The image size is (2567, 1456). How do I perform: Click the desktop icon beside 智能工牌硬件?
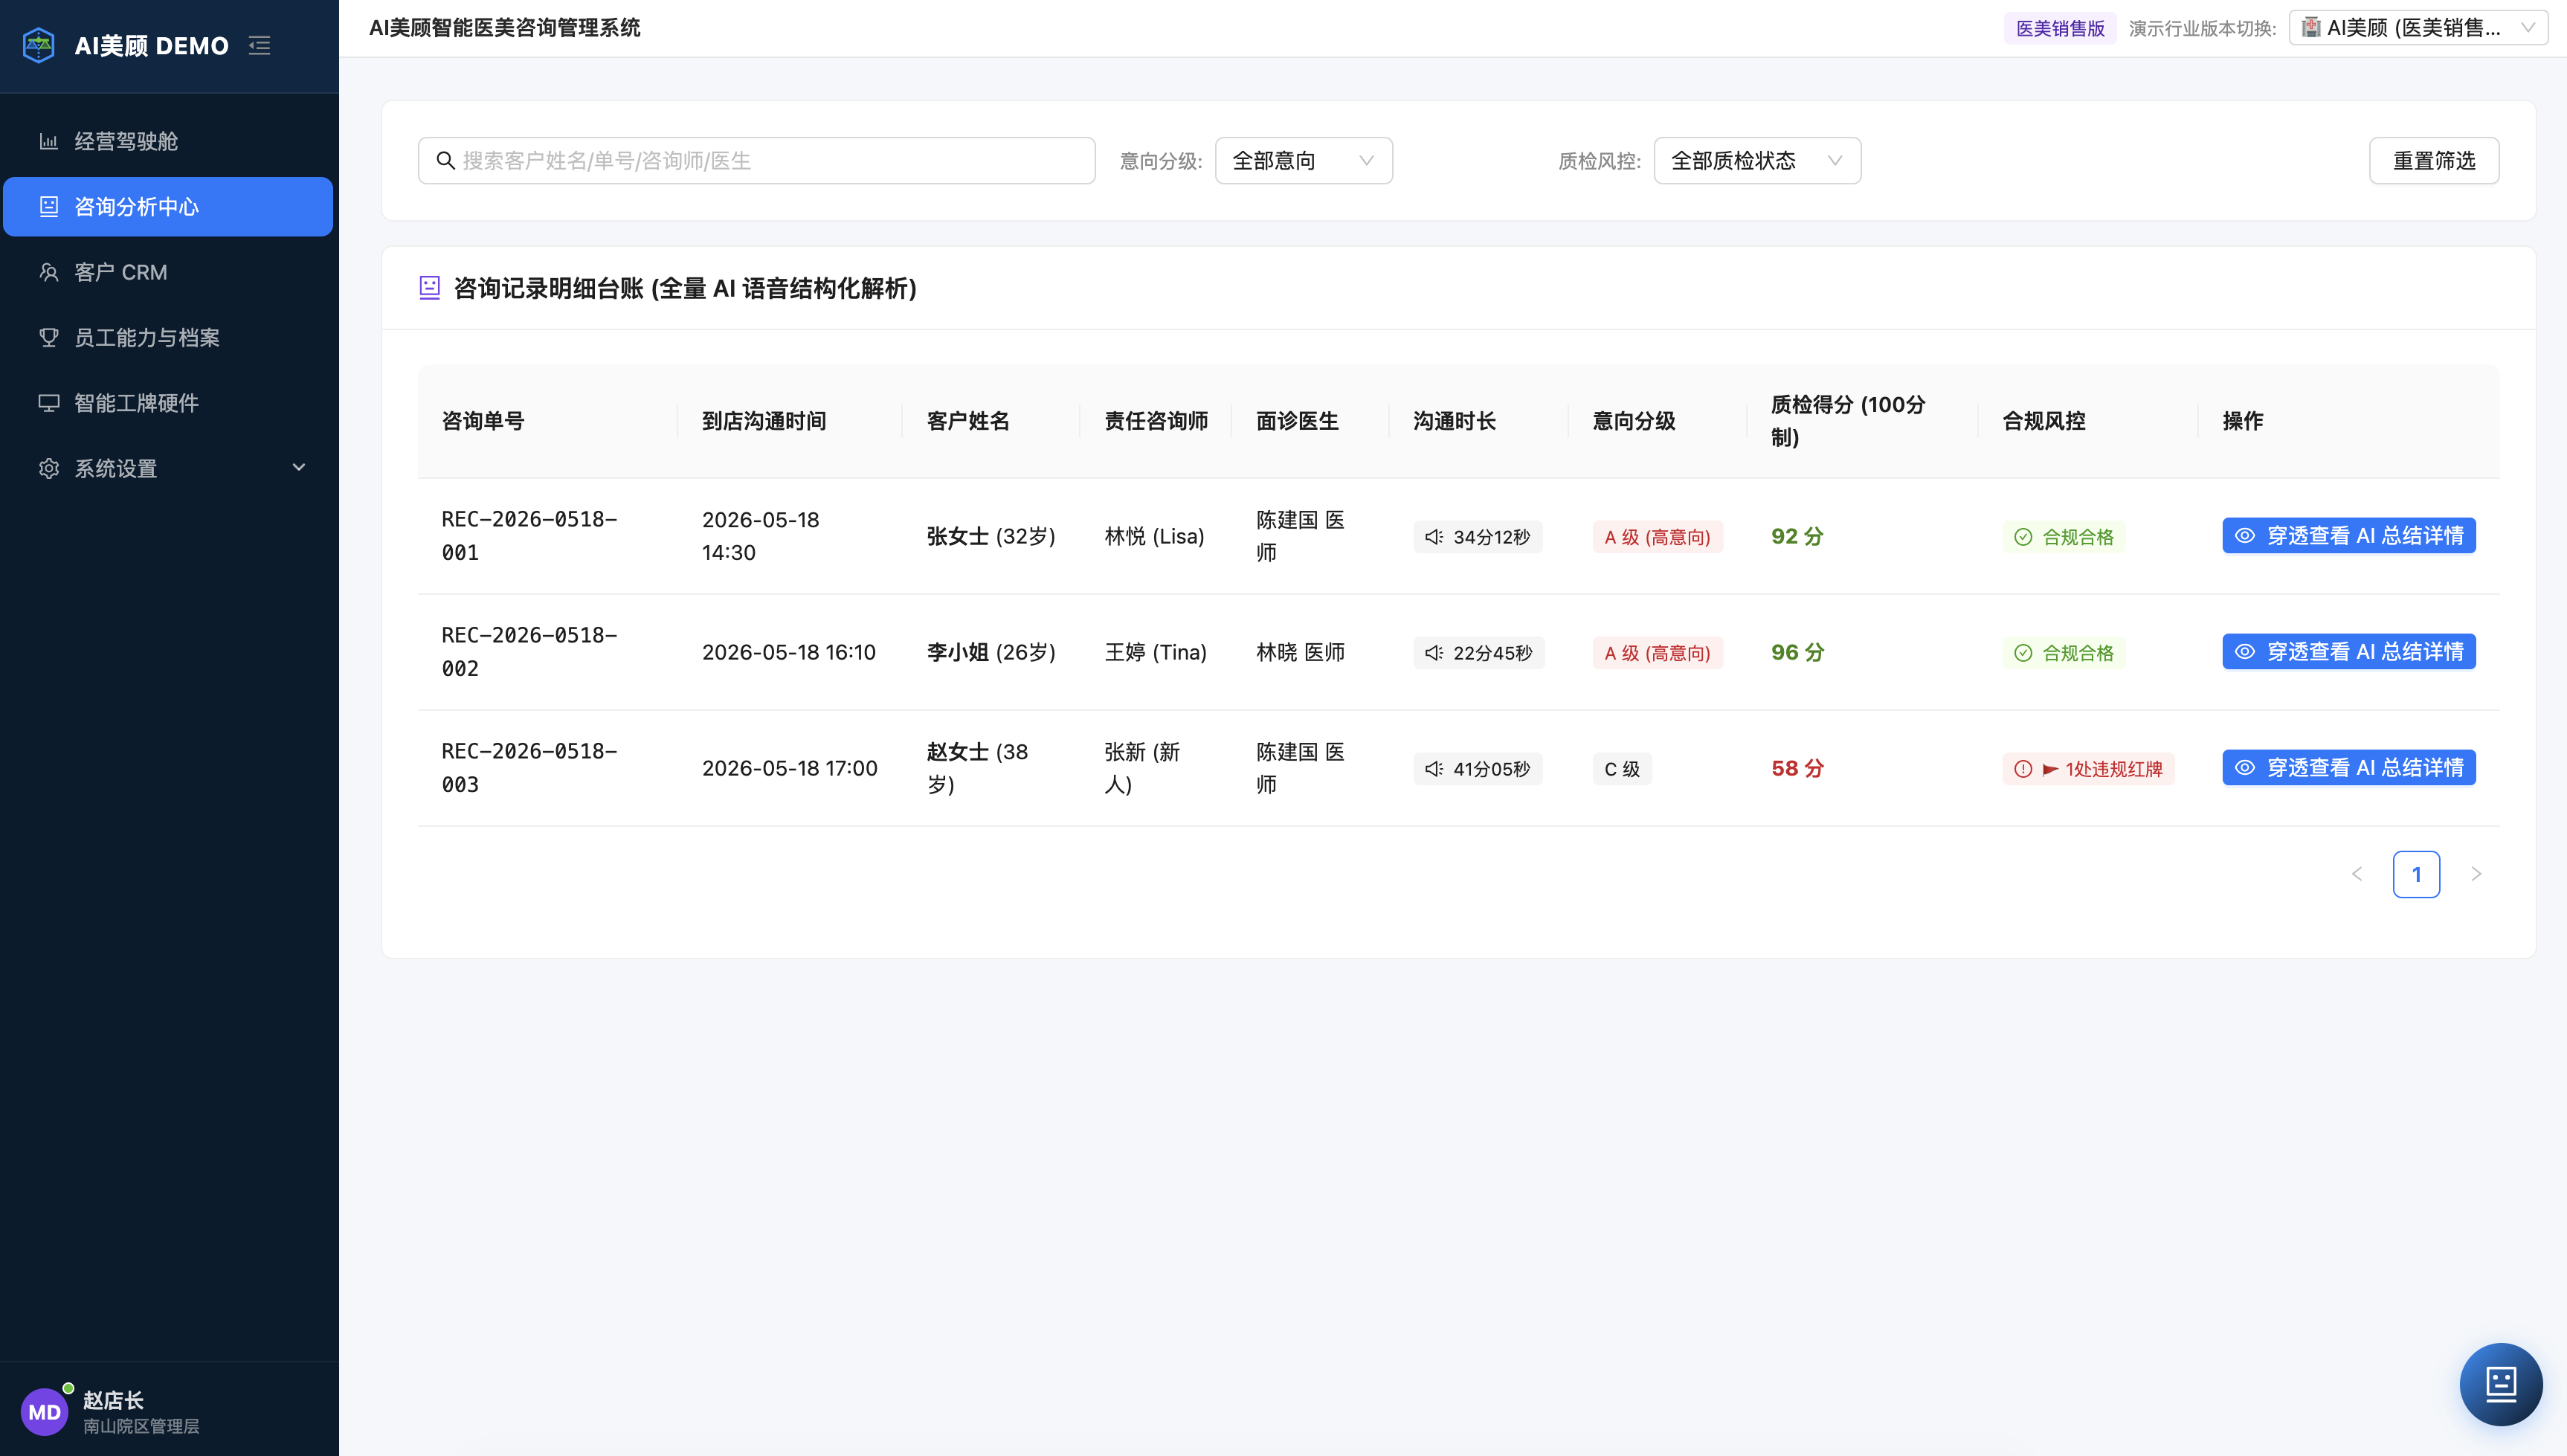(48, 403)
